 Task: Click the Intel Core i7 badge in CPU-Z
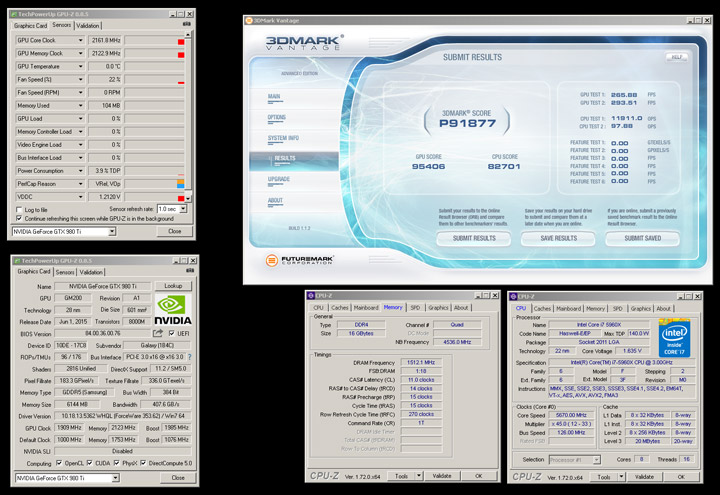click(x=674, y=338)
